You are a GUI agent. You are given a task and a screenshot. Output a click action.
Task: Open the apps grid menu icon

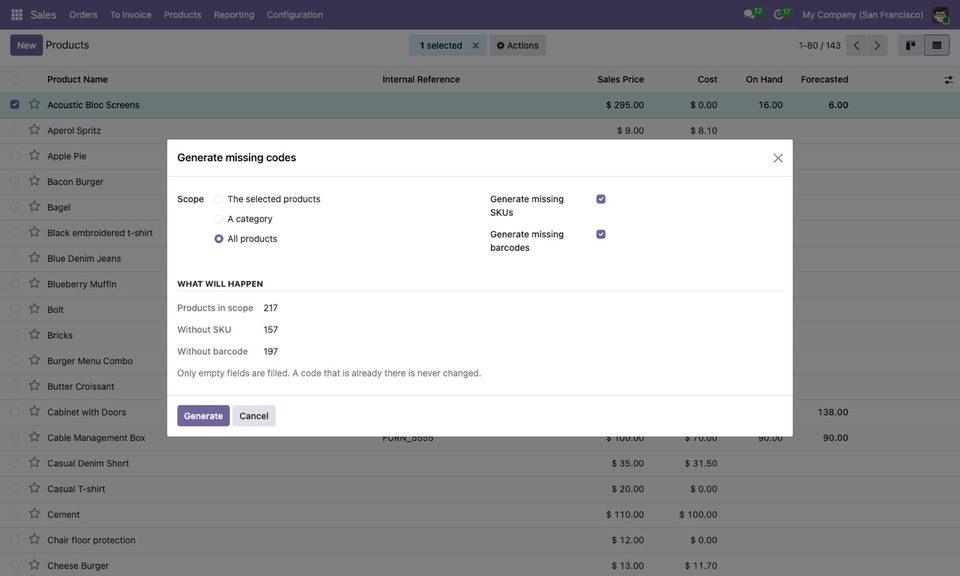17,15
